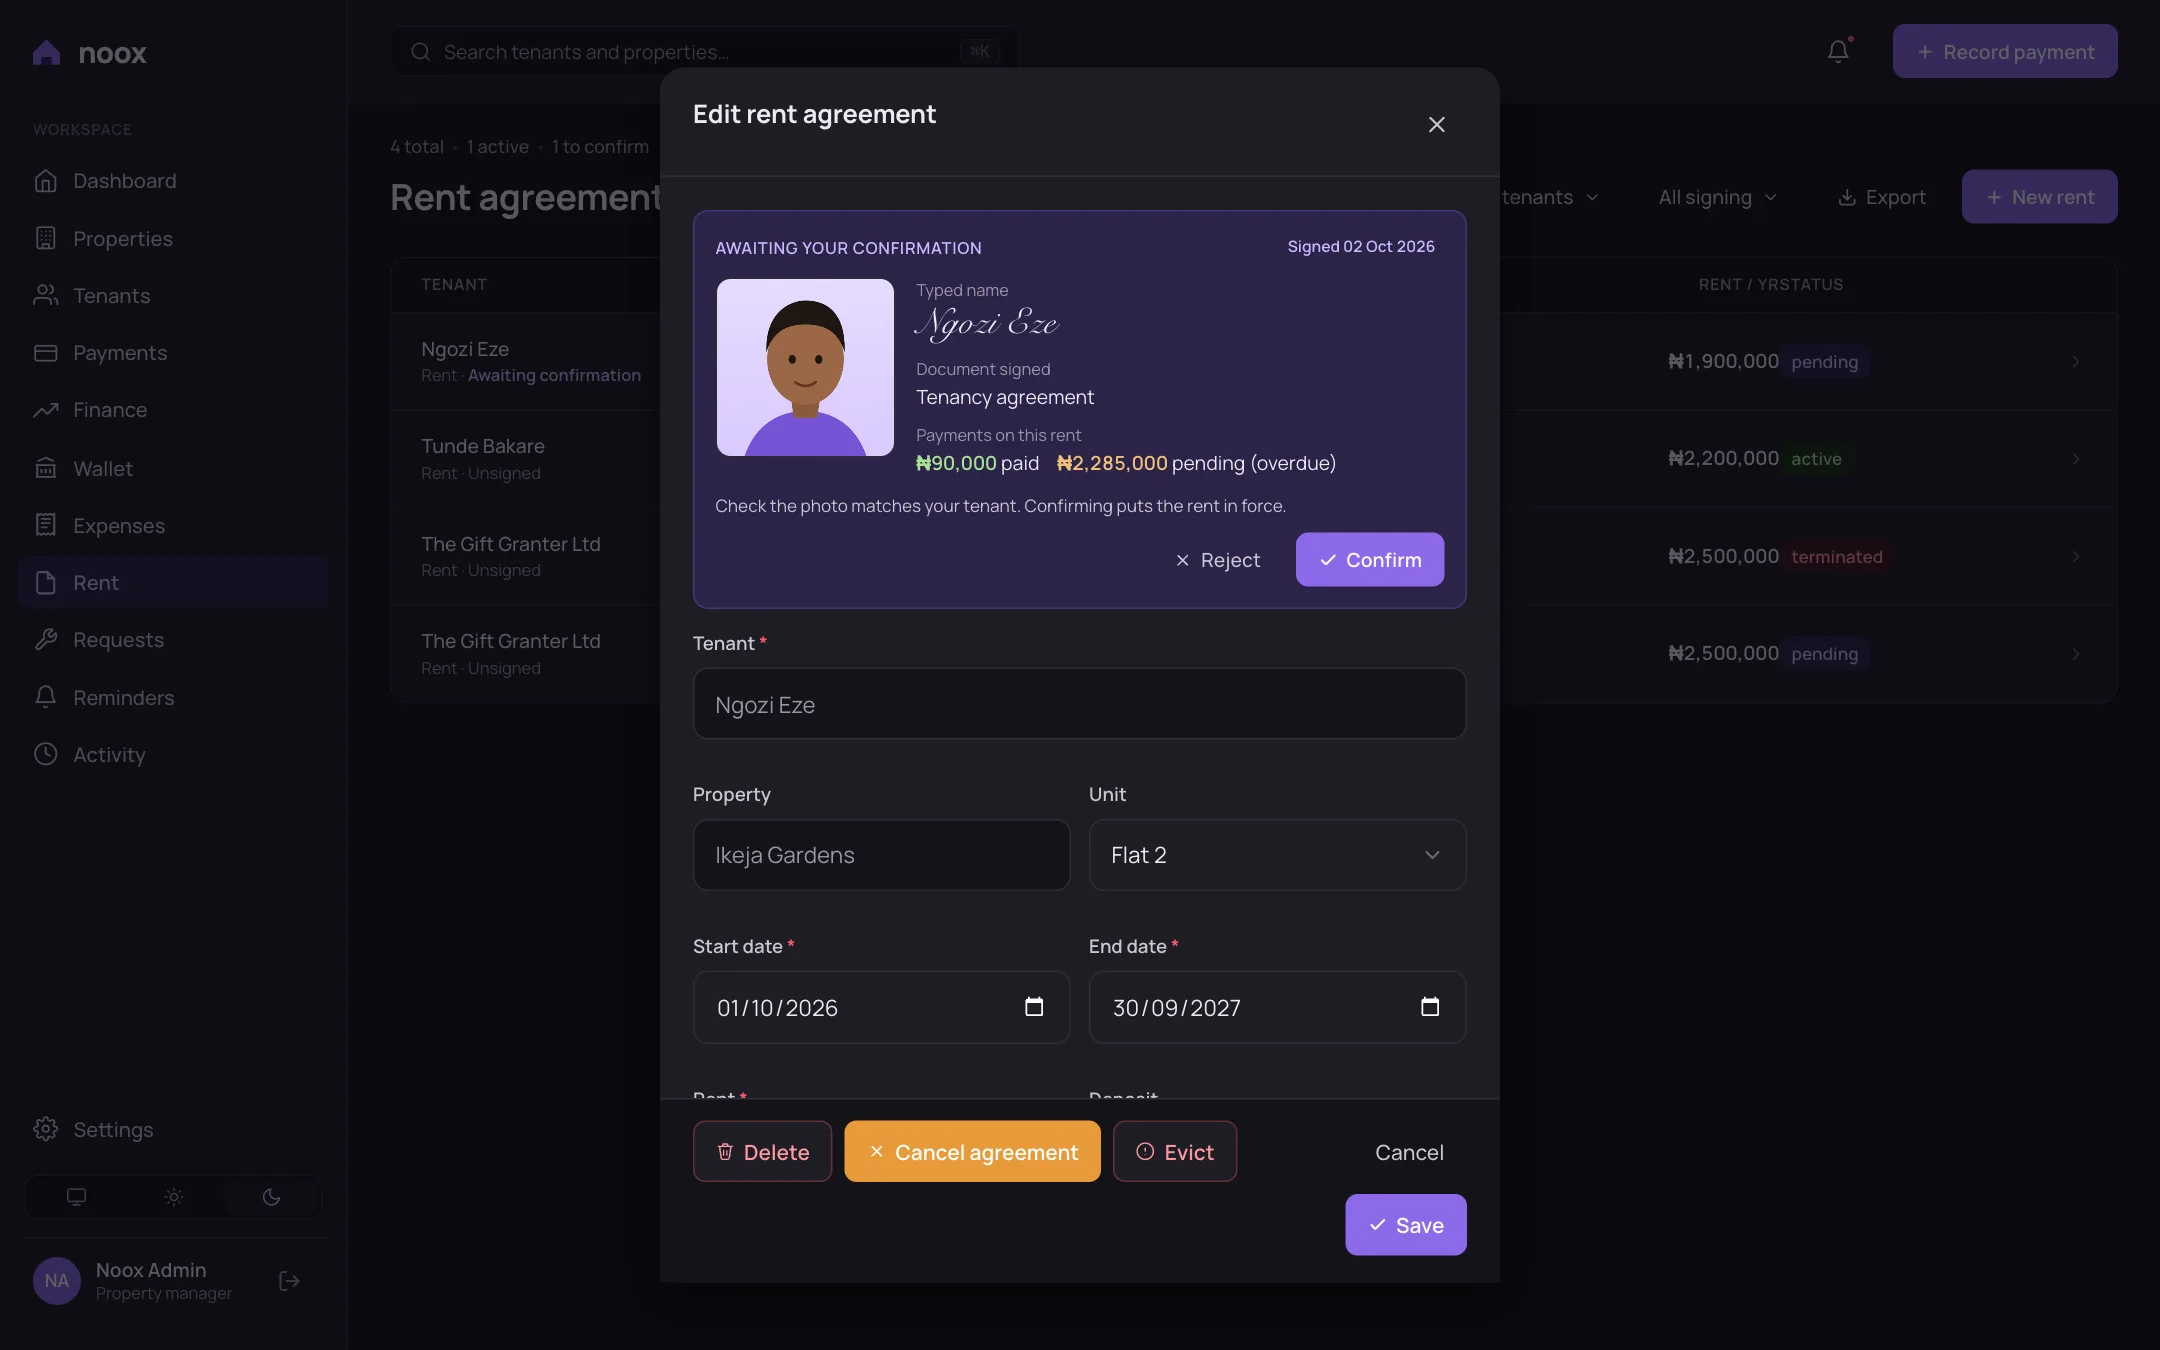Navigate to Payments in sidebar
The width and height of the screenshot is (2160, 1350).
173,353
